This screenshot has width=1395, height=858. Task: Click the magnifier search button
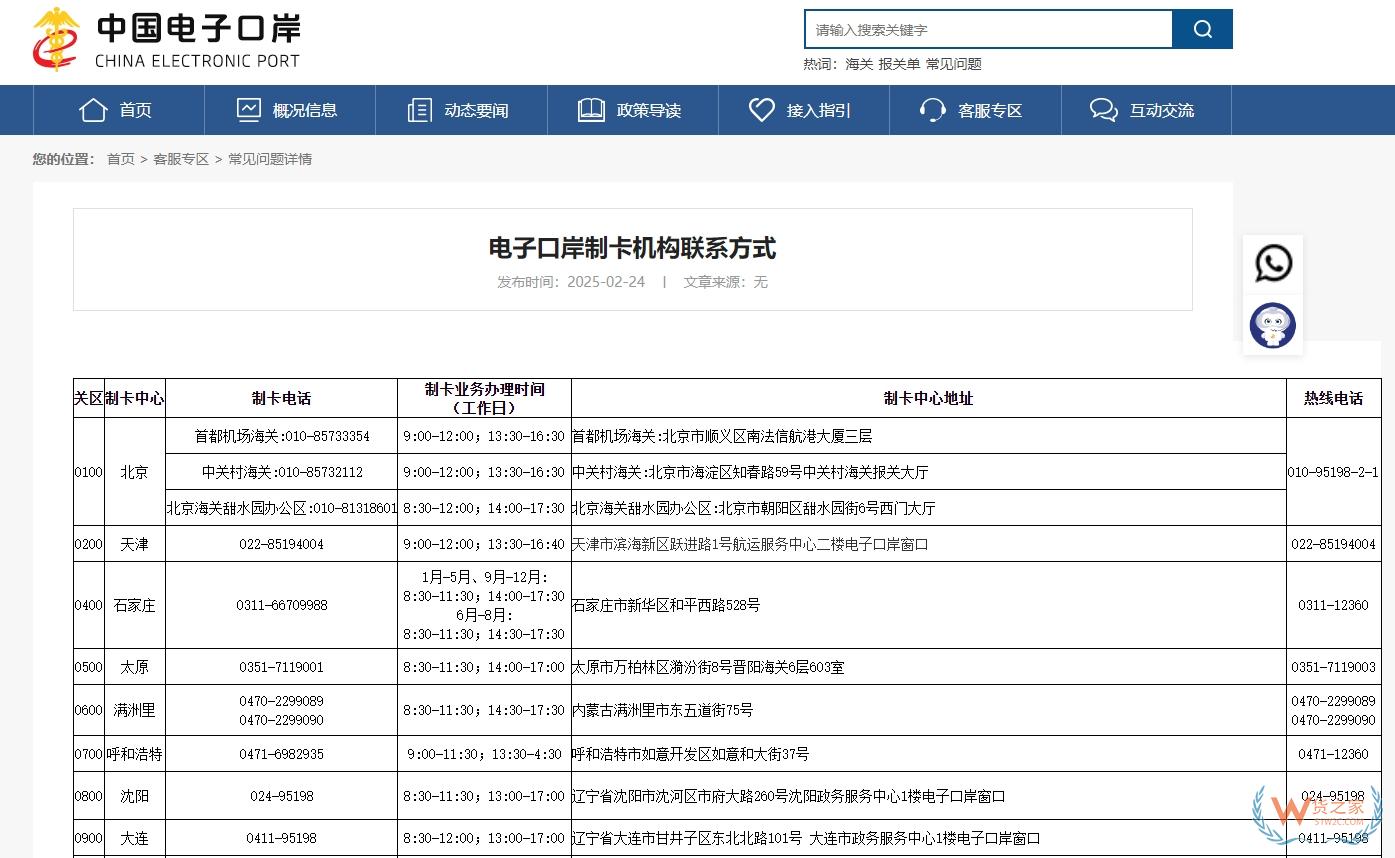pyautogui.click(x=1202, y=29)
